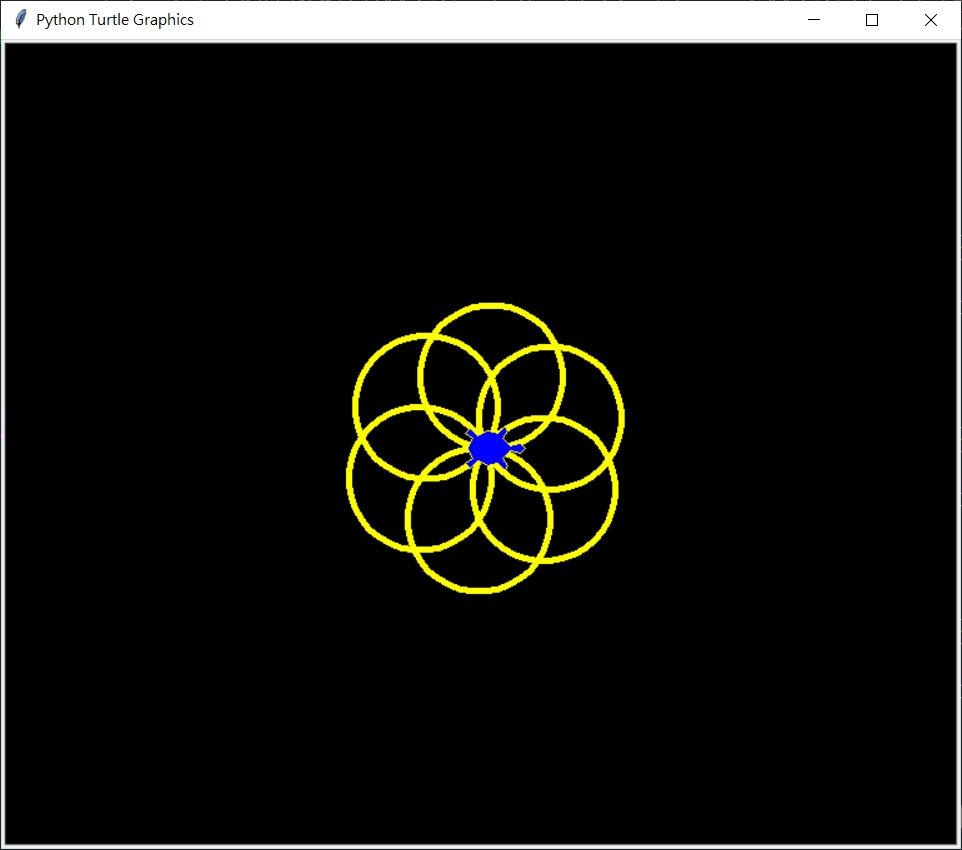Click the far left edge of the yellow flower
Image resolution: width=962 pixels, height=850 pixels.
tap(349, 478)
